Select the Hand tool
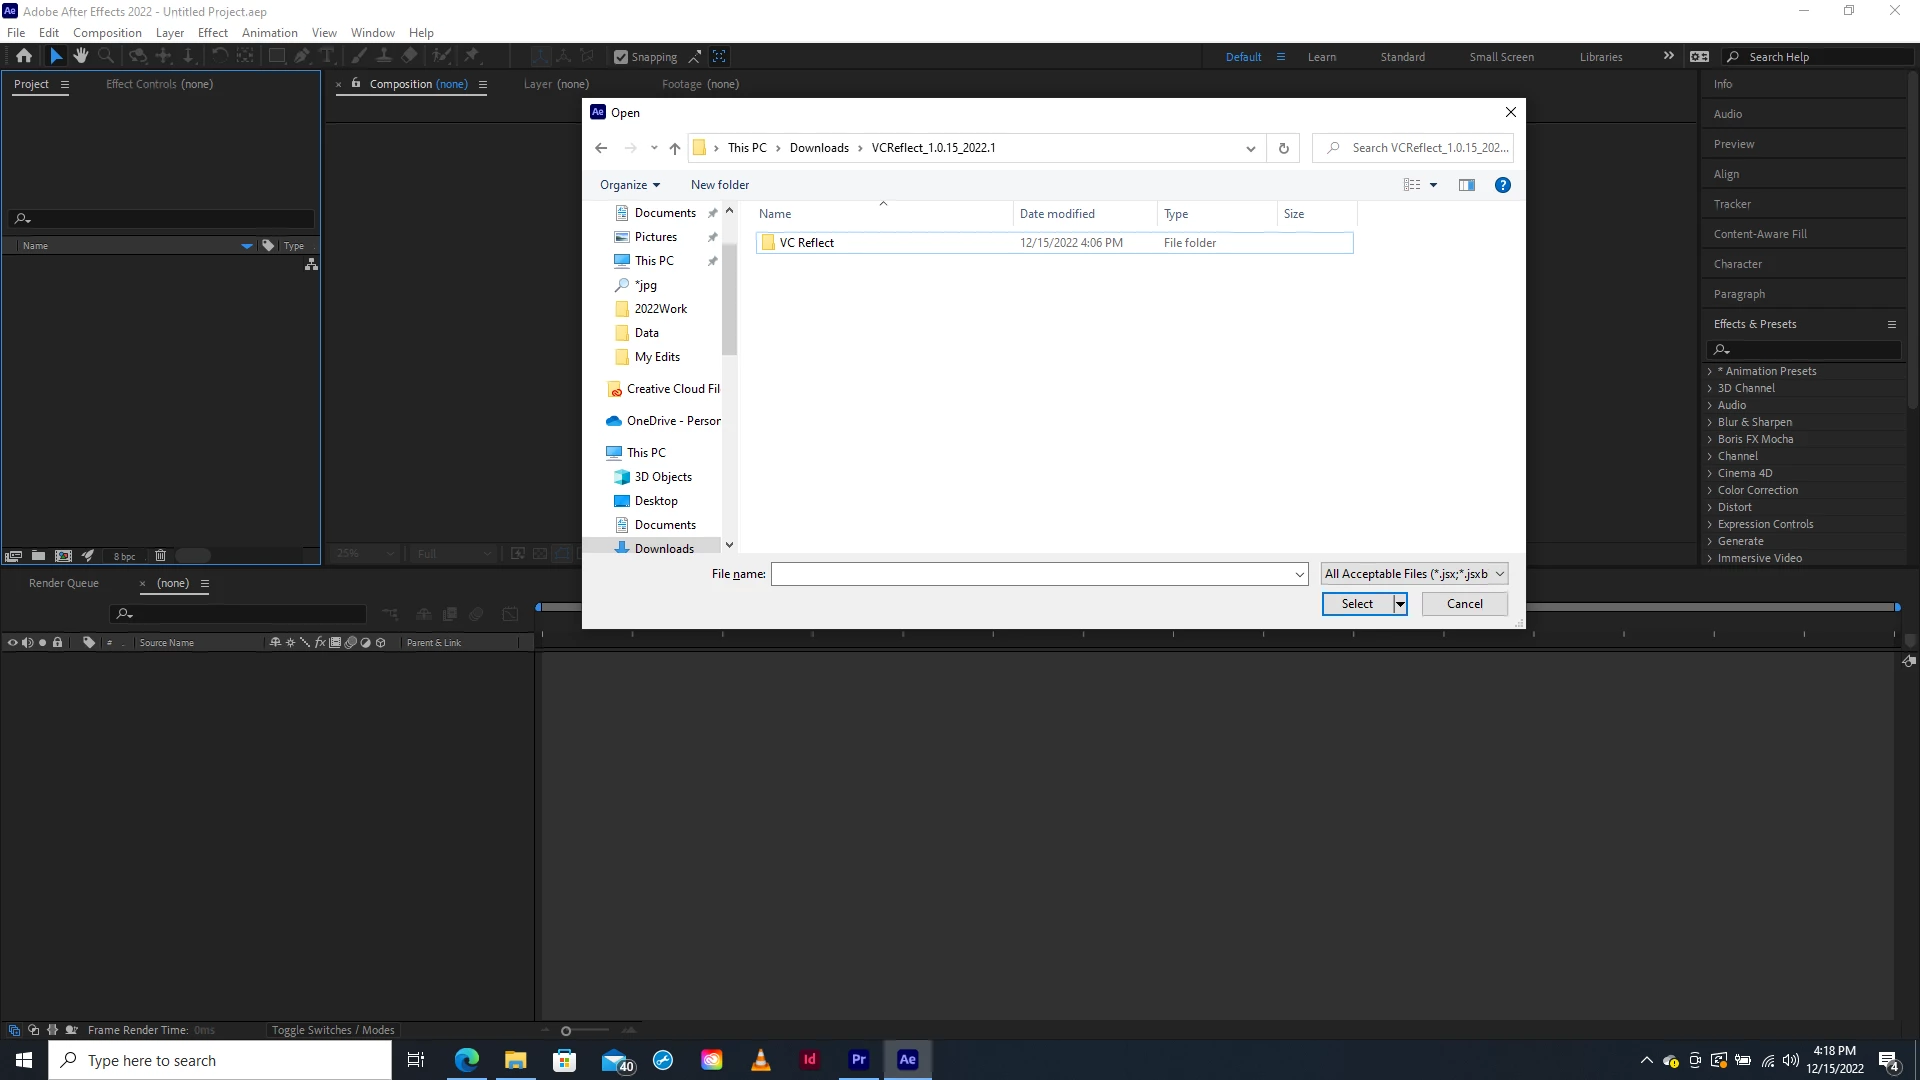1920x1080 pixels. pos(81,56)
